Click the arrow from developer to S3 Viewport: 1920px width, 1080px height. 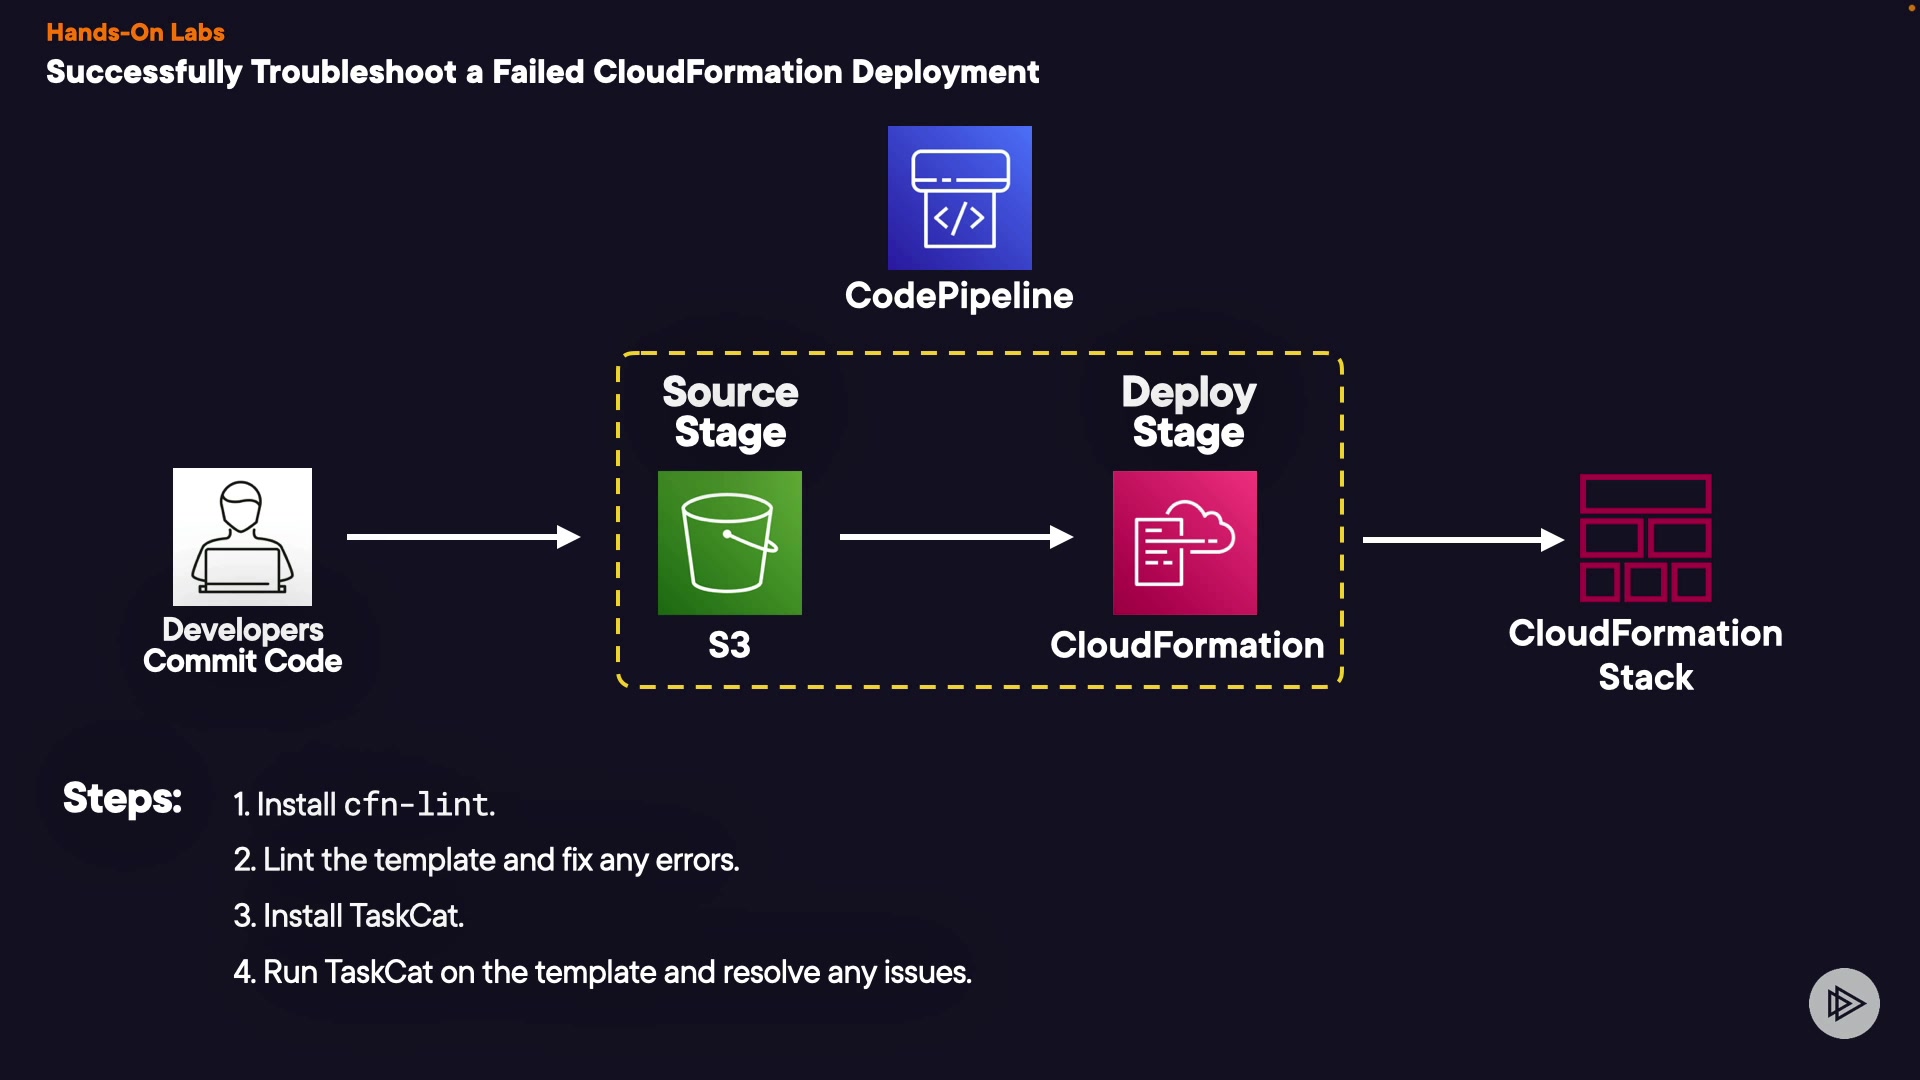[x=463, y=537]
